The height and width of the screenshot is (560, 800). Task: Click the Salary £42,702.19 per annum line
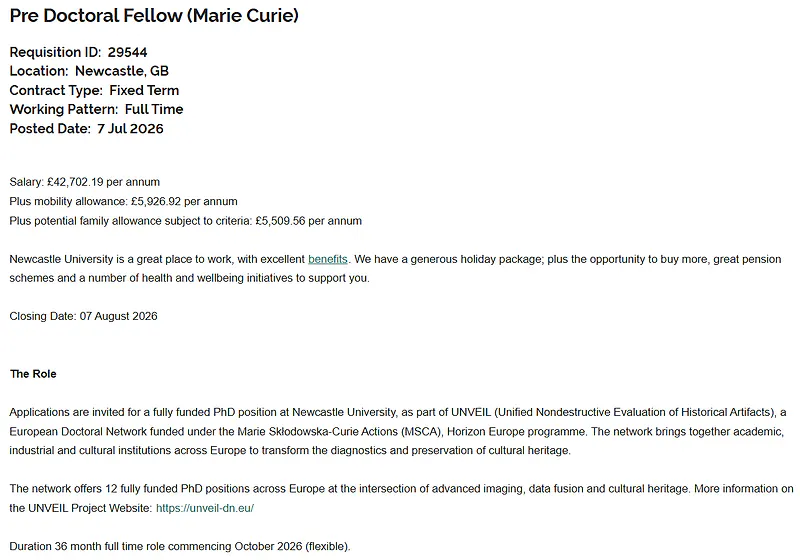(x=85, y=182)
